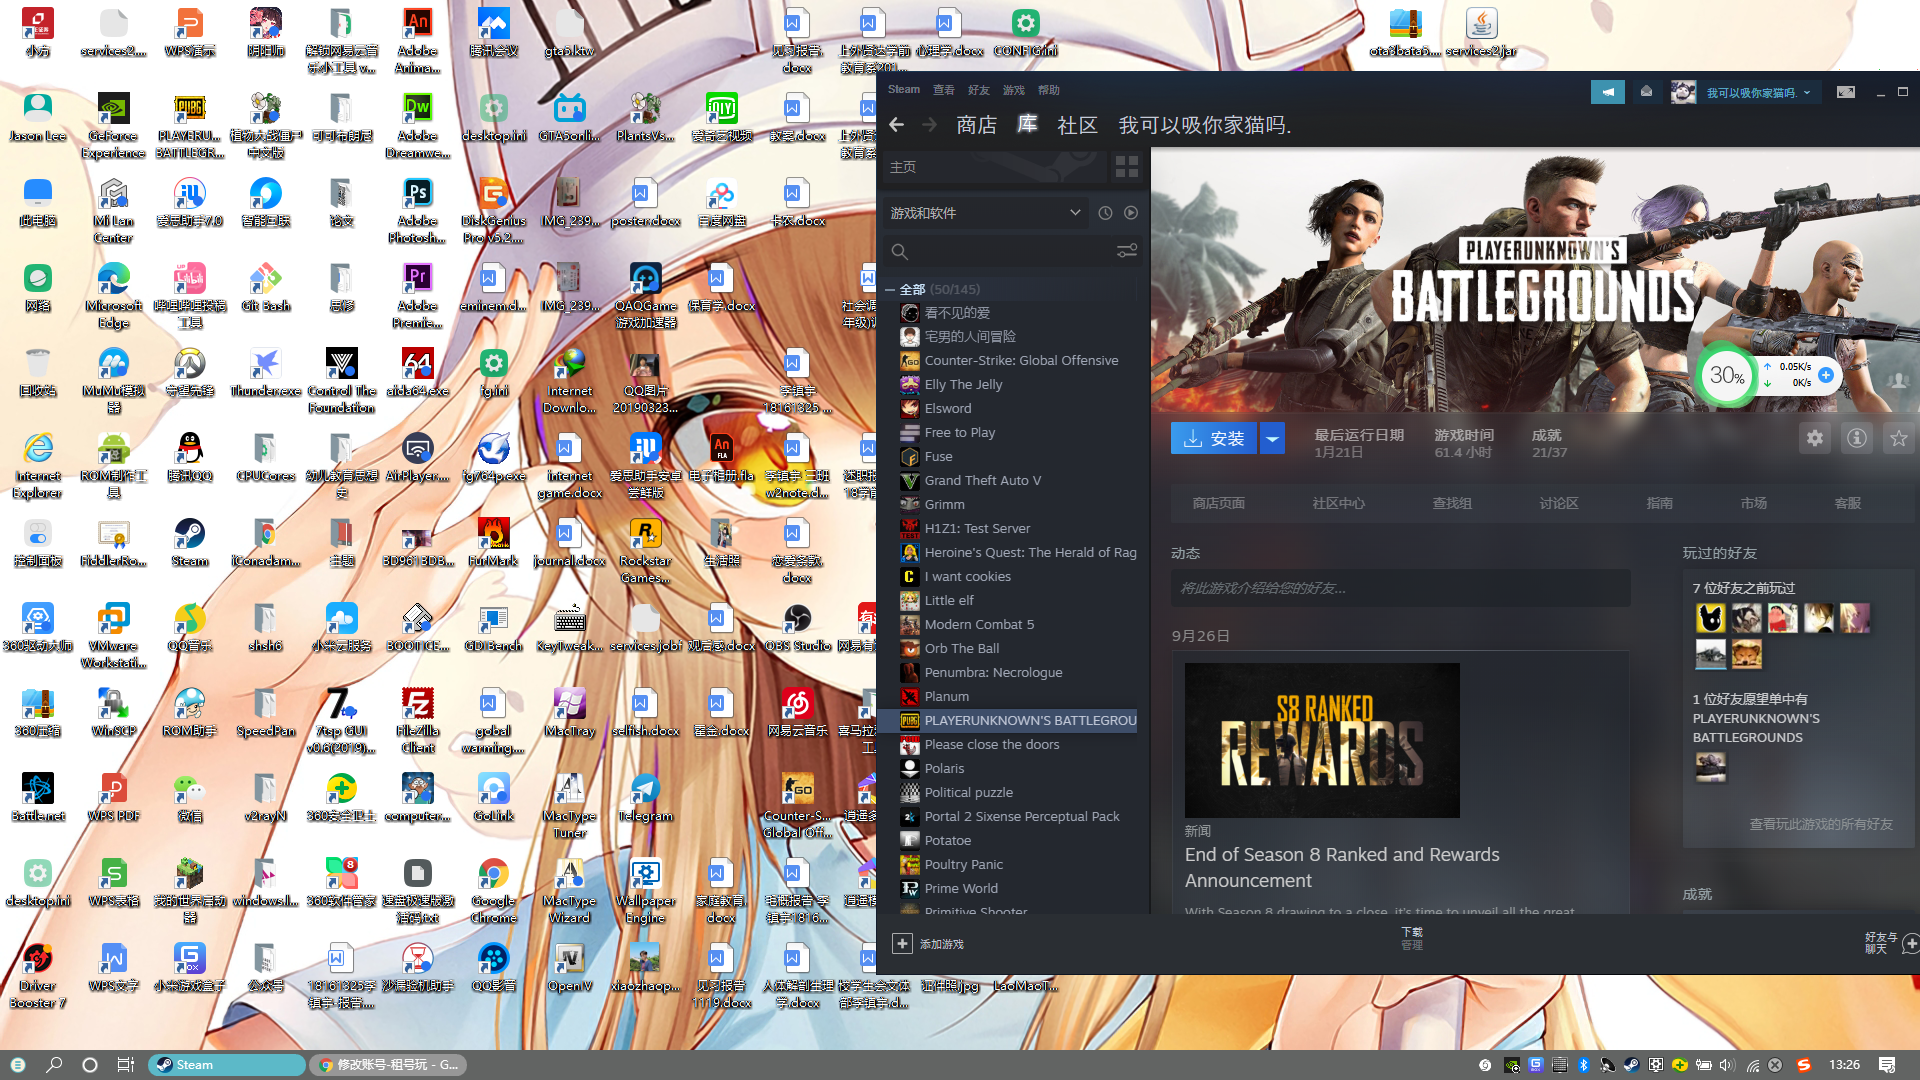Open Friends & Chat at bottom right
The height and width of the screenshot is (1080, 1920).
1890,943
